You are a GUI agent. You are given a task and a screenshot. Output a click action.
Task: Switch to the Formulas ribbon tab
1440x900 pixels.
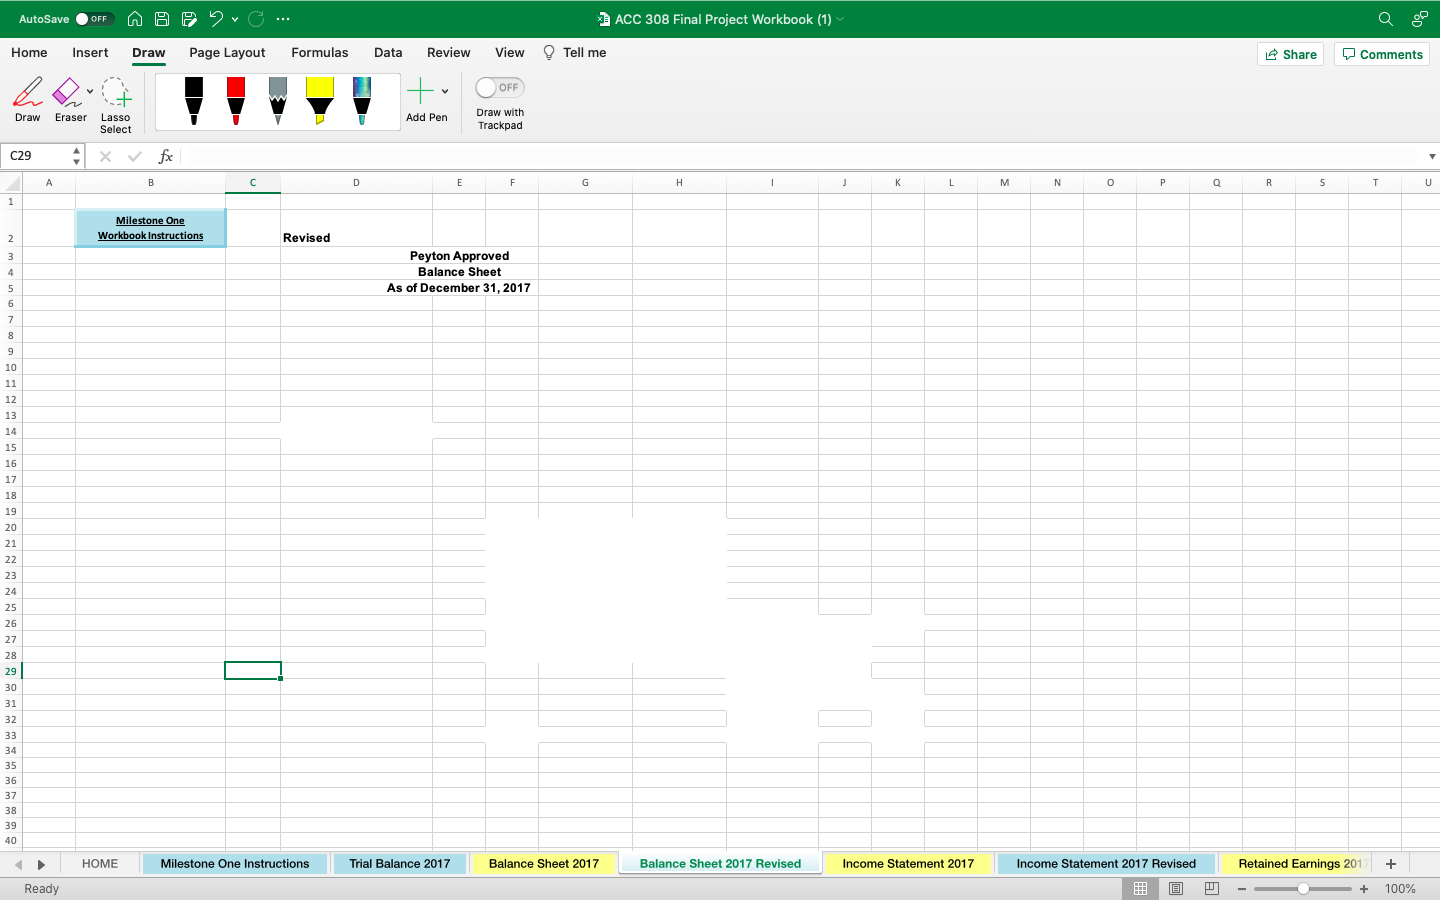tap(319, 52)
